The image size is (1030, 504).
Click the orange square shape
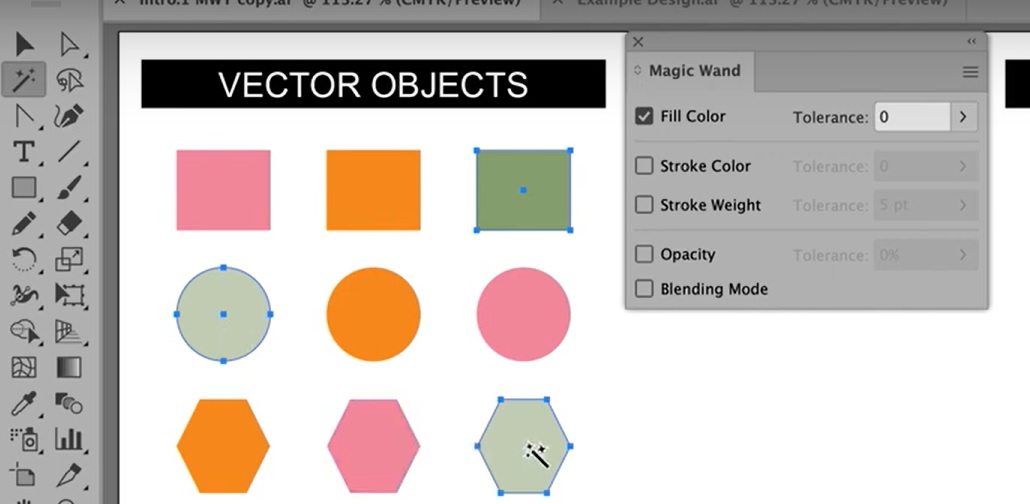click(373, 190)
